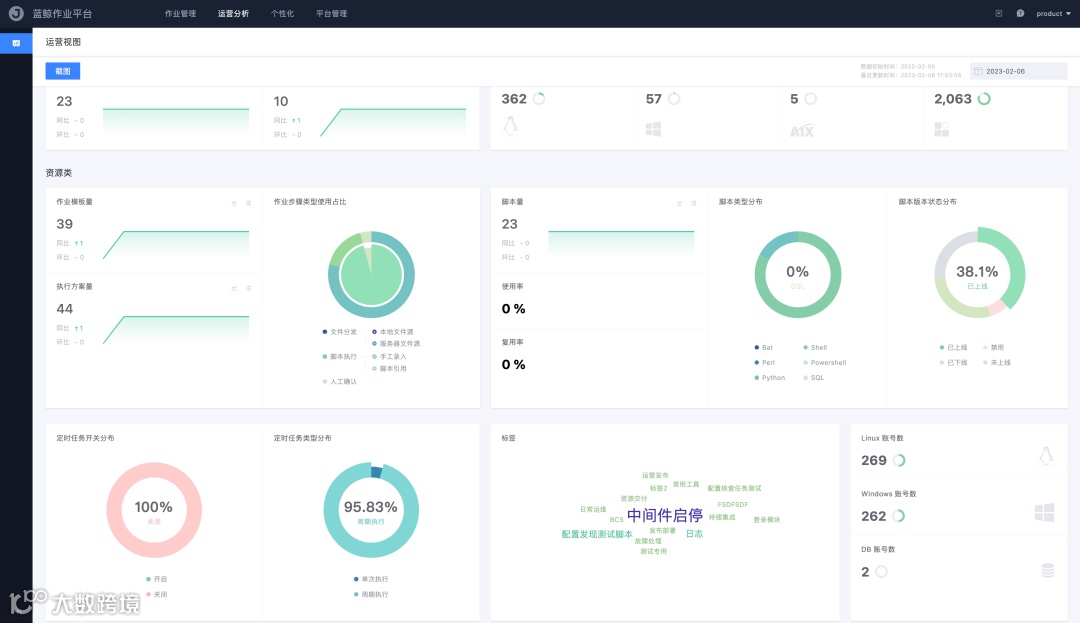Toggle 人工确认 legend in step type chart
Viewport: 1080px width, 623px height.
[340, 381]
